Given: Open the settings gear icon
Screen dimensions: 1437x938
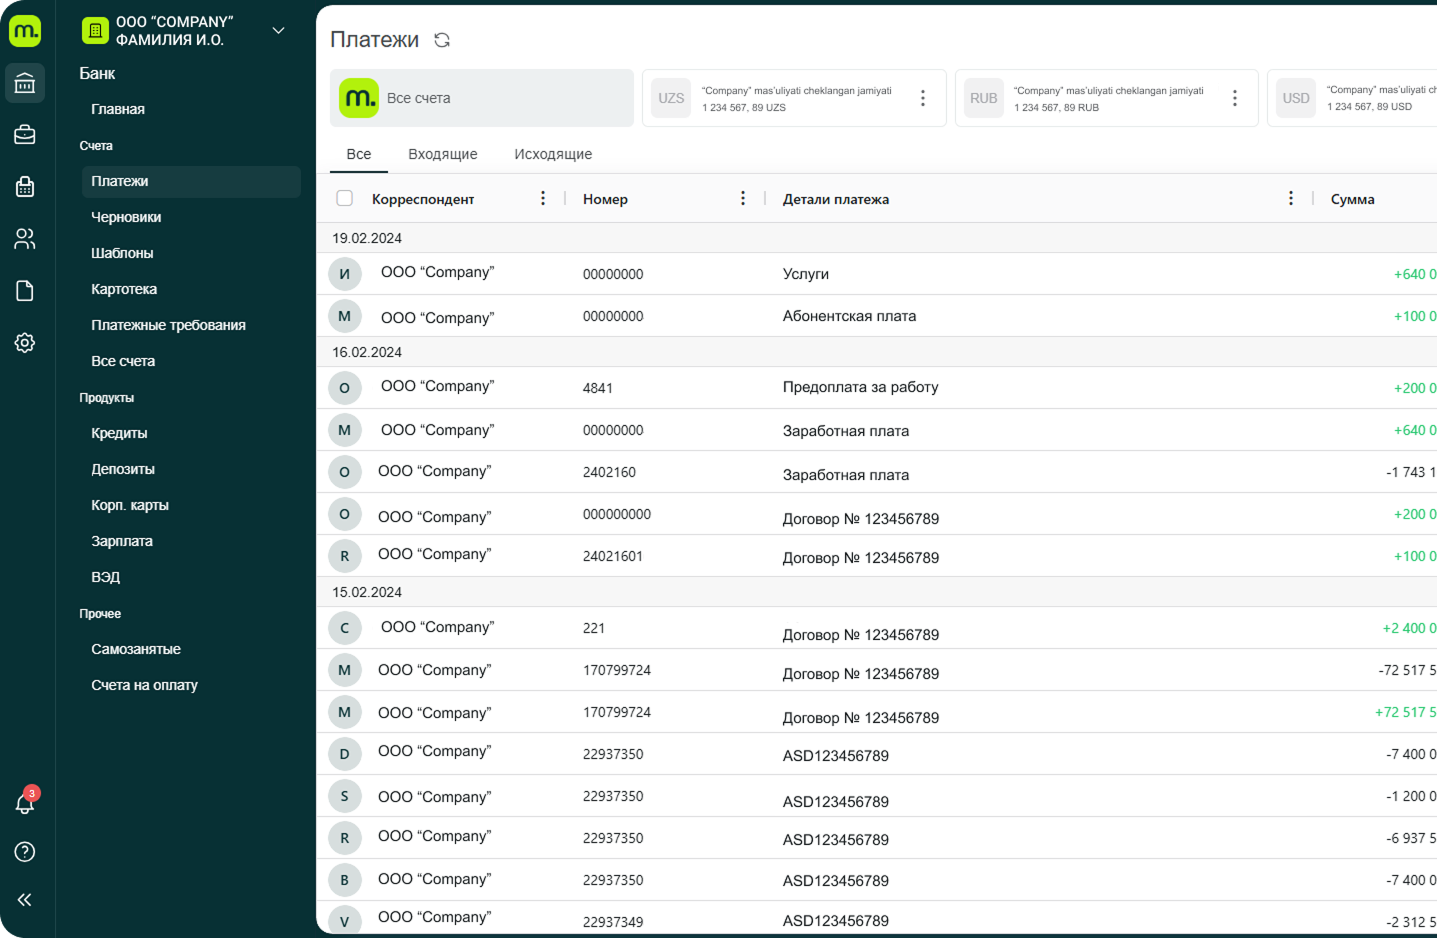Looking at the screenshot, I should (x=25, y=343).
